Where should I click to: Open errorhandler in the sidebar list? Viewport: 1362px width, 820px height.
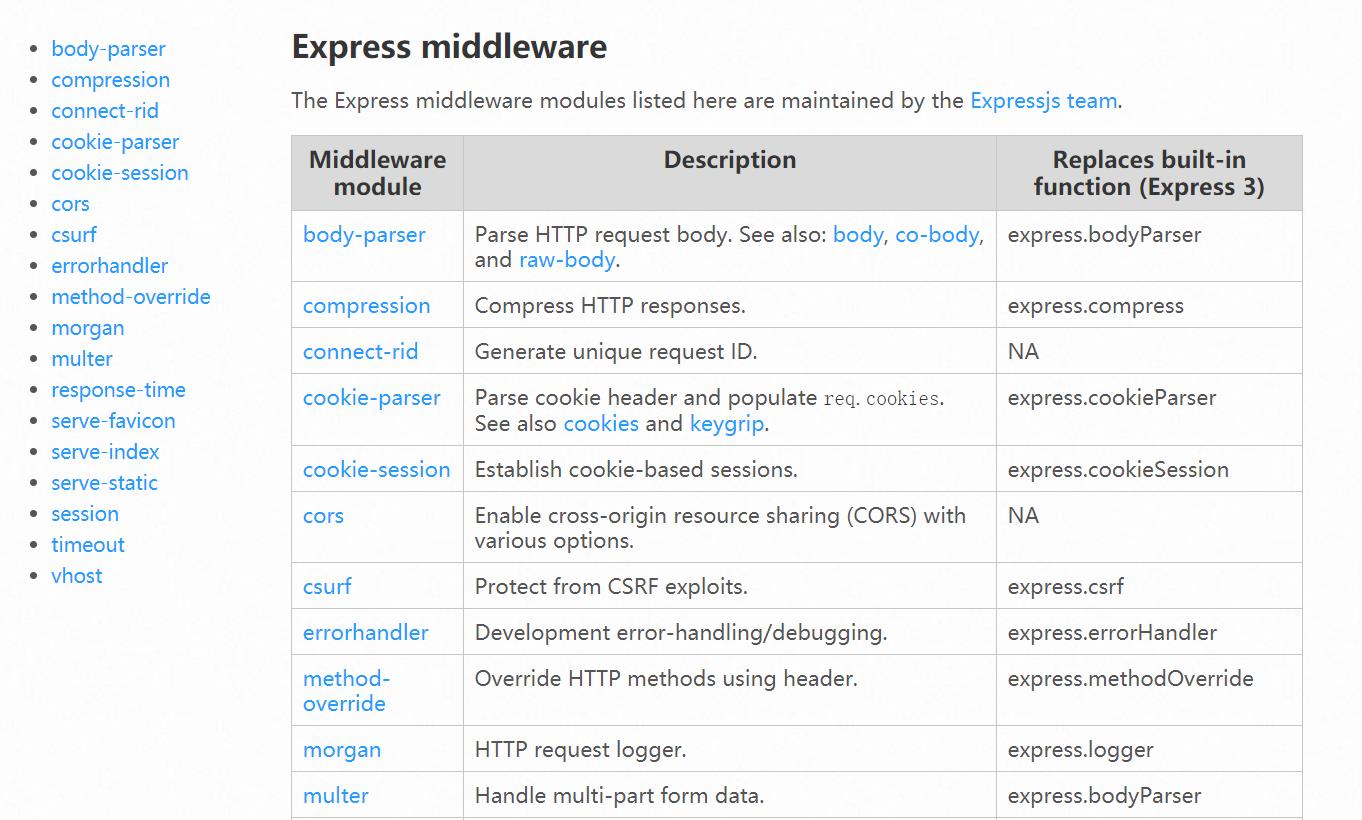tap(109, 266)
